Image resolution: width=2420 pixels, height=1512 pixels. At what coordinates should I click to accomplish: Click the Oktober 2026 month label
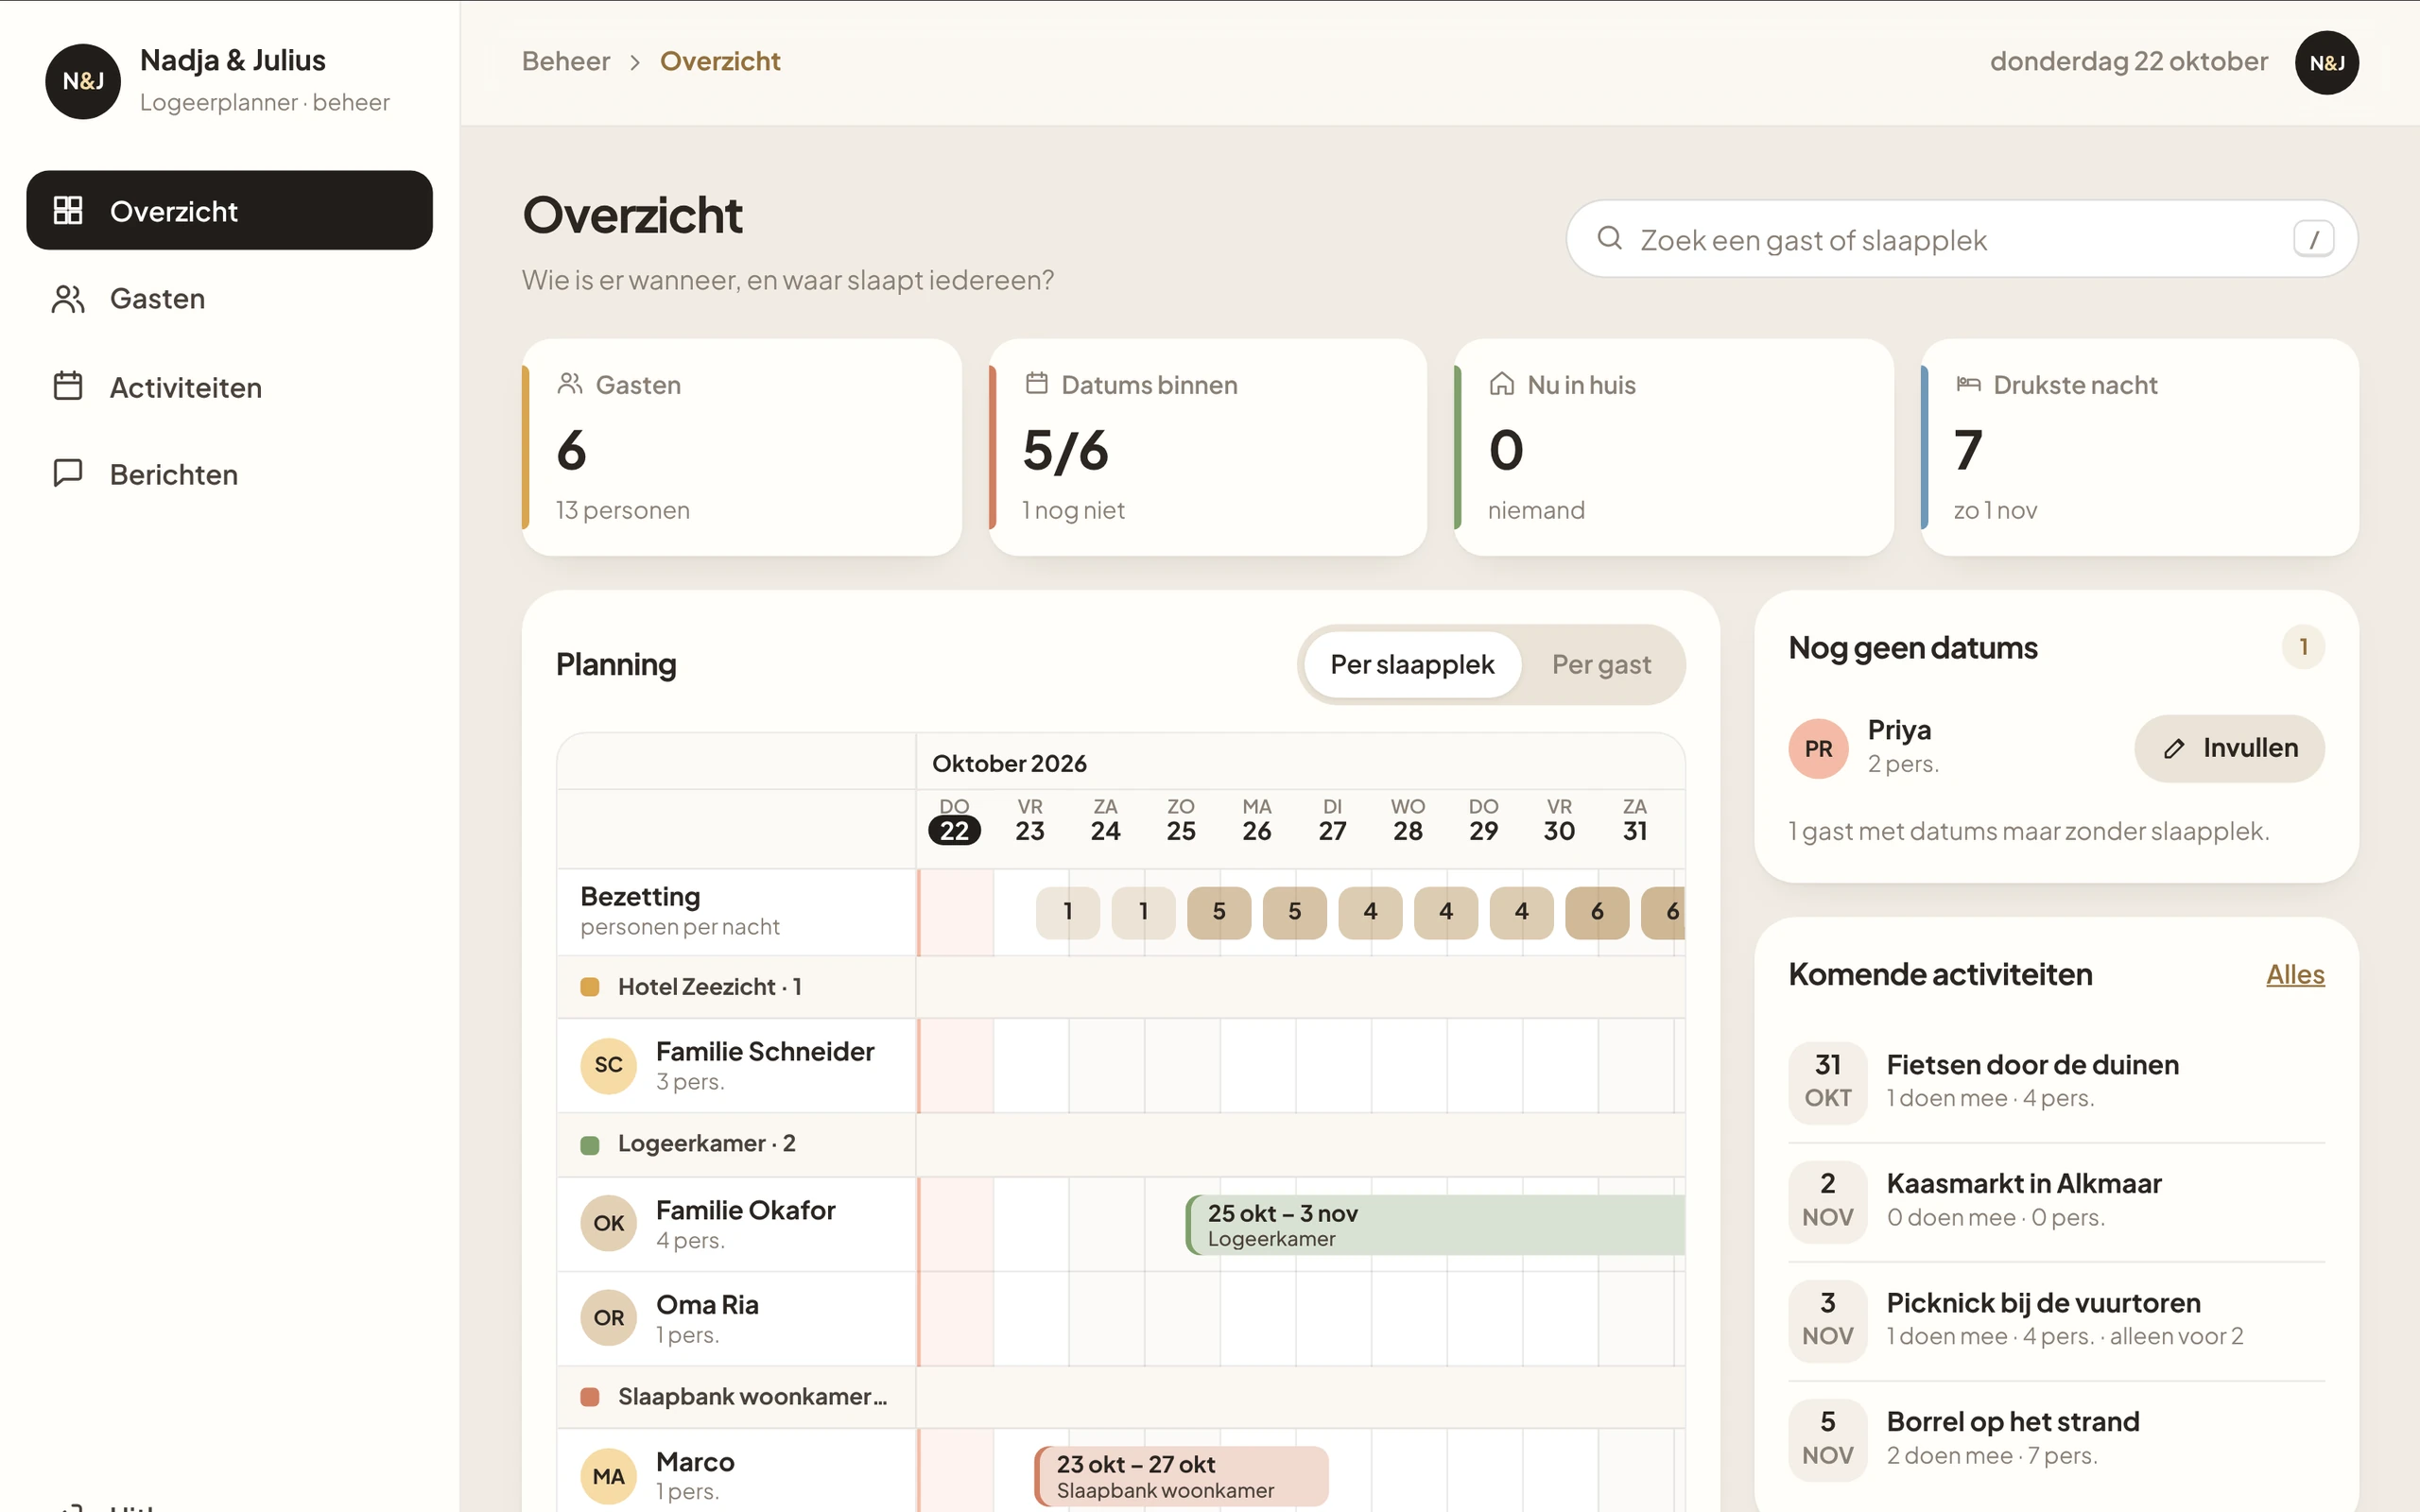1009,763
